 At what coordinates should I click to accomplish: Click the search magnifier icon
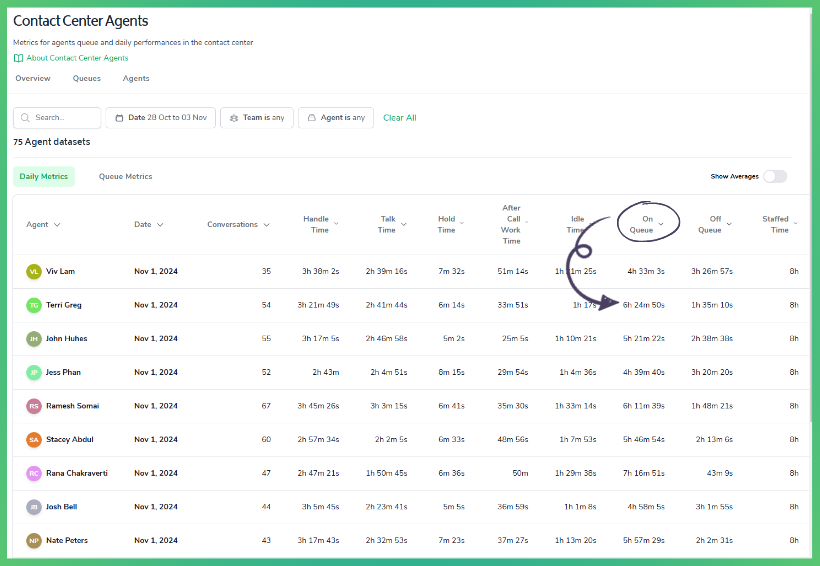coord(25,118)
